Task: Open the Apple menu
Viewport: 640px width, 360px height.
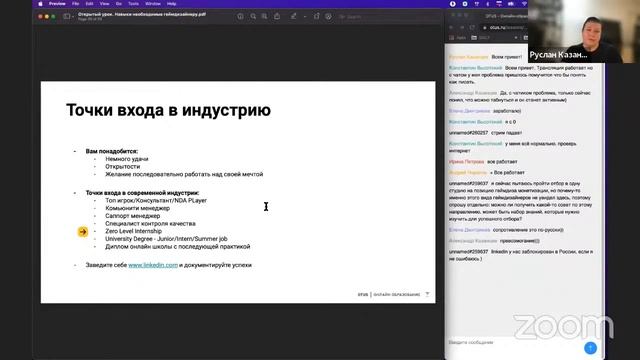Action: pyautogui.click(x=40, y=4)
